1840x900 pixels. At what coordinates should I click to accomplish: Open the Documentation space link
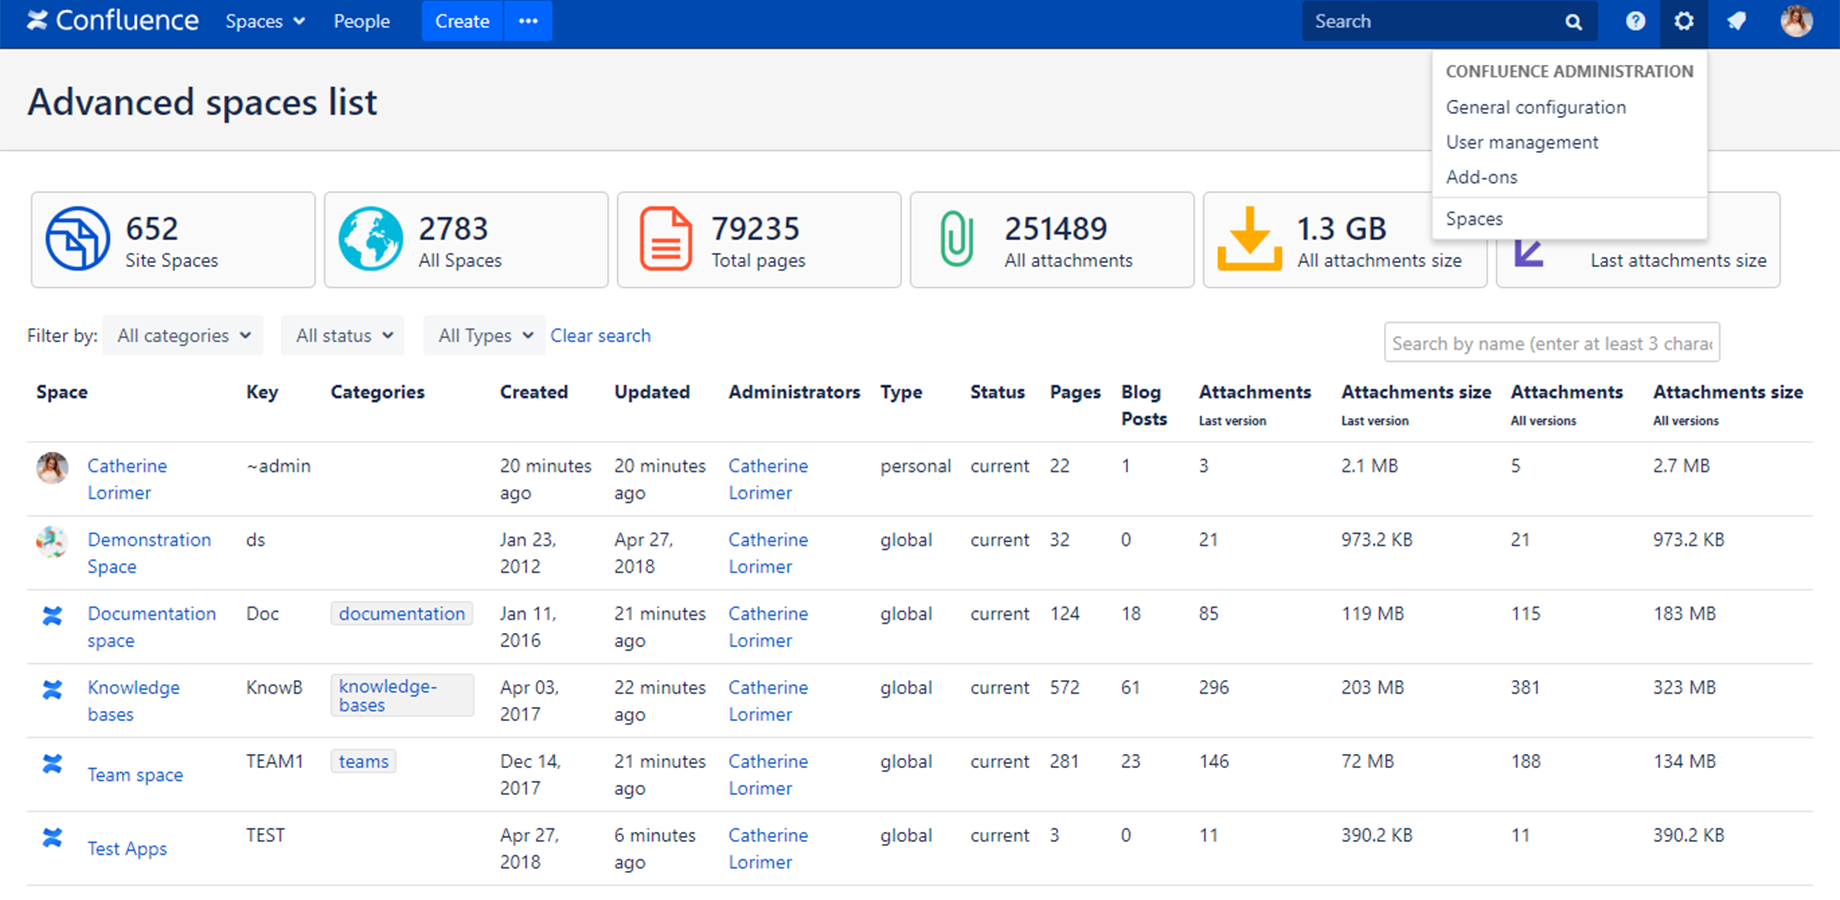(x=151, y=627)
